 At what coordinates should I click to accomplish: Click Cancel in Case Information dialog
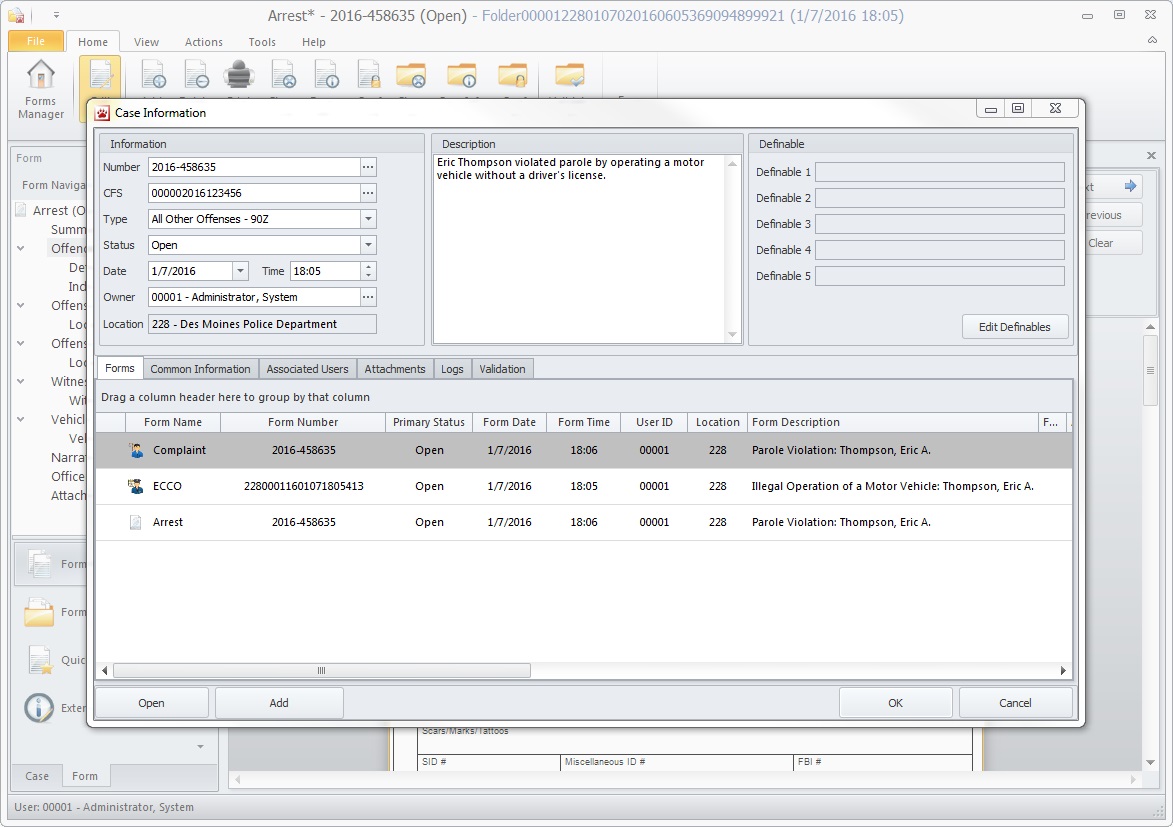click(x=1015, y=703)
